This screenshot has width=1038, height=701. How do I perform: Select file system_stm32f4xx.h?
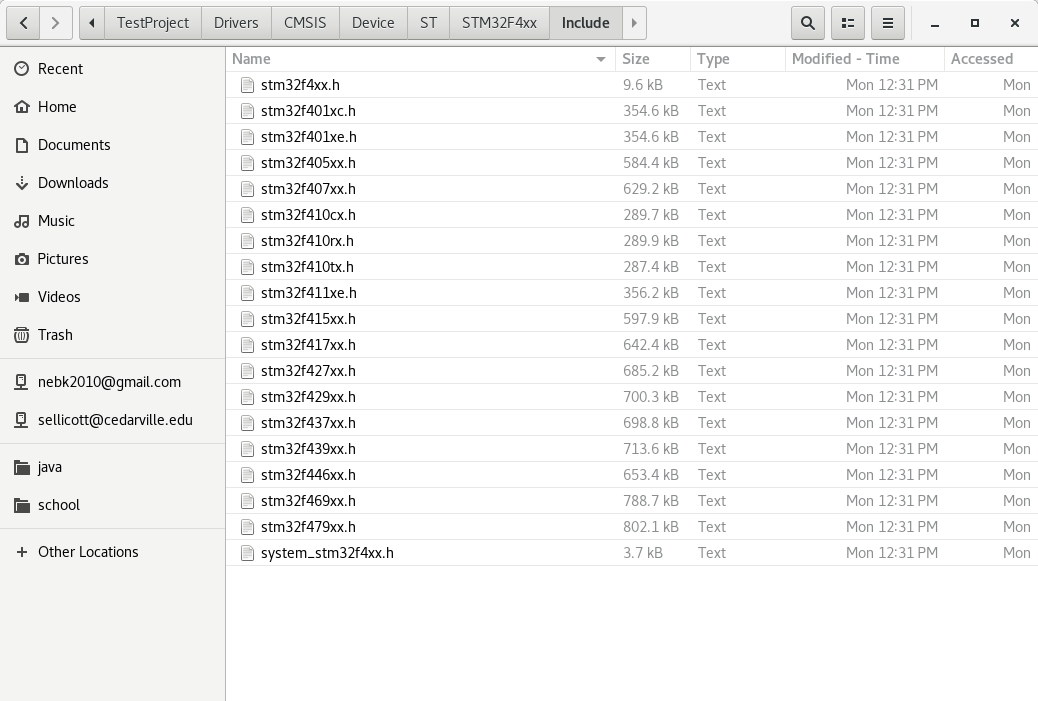tap(632, 553)
